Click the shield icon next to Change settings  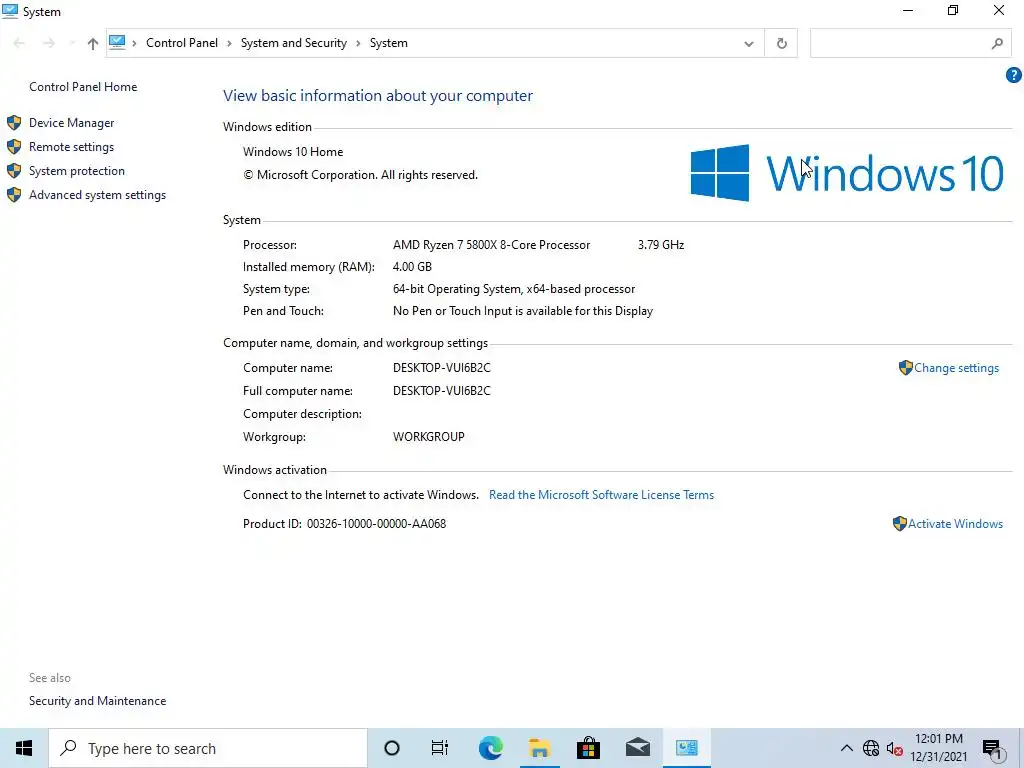[x=905, y=368]
